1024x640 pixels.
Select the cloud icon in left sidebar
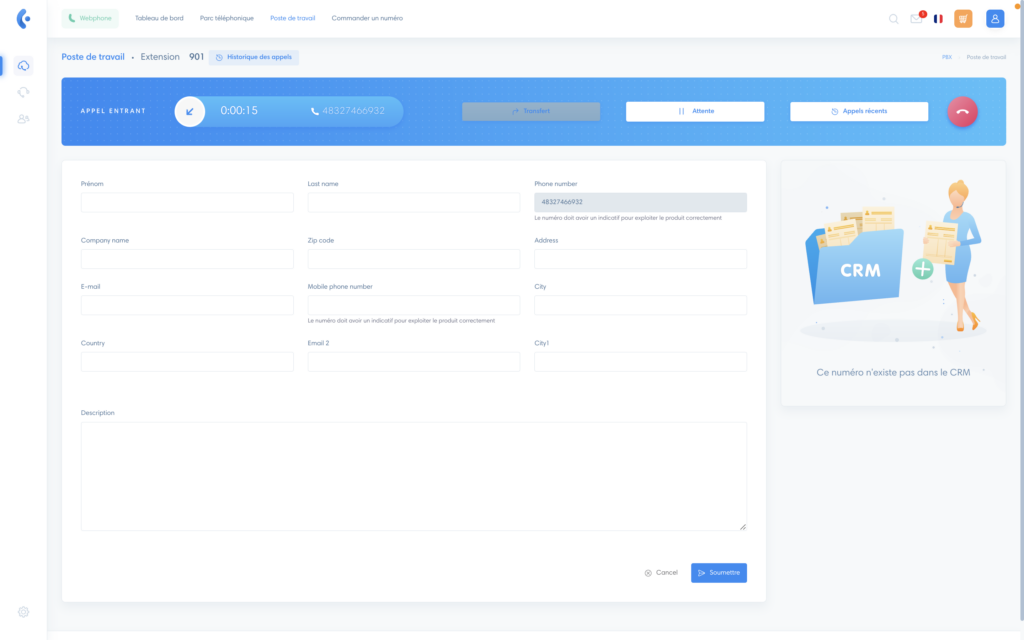click(x=23, y=66)
